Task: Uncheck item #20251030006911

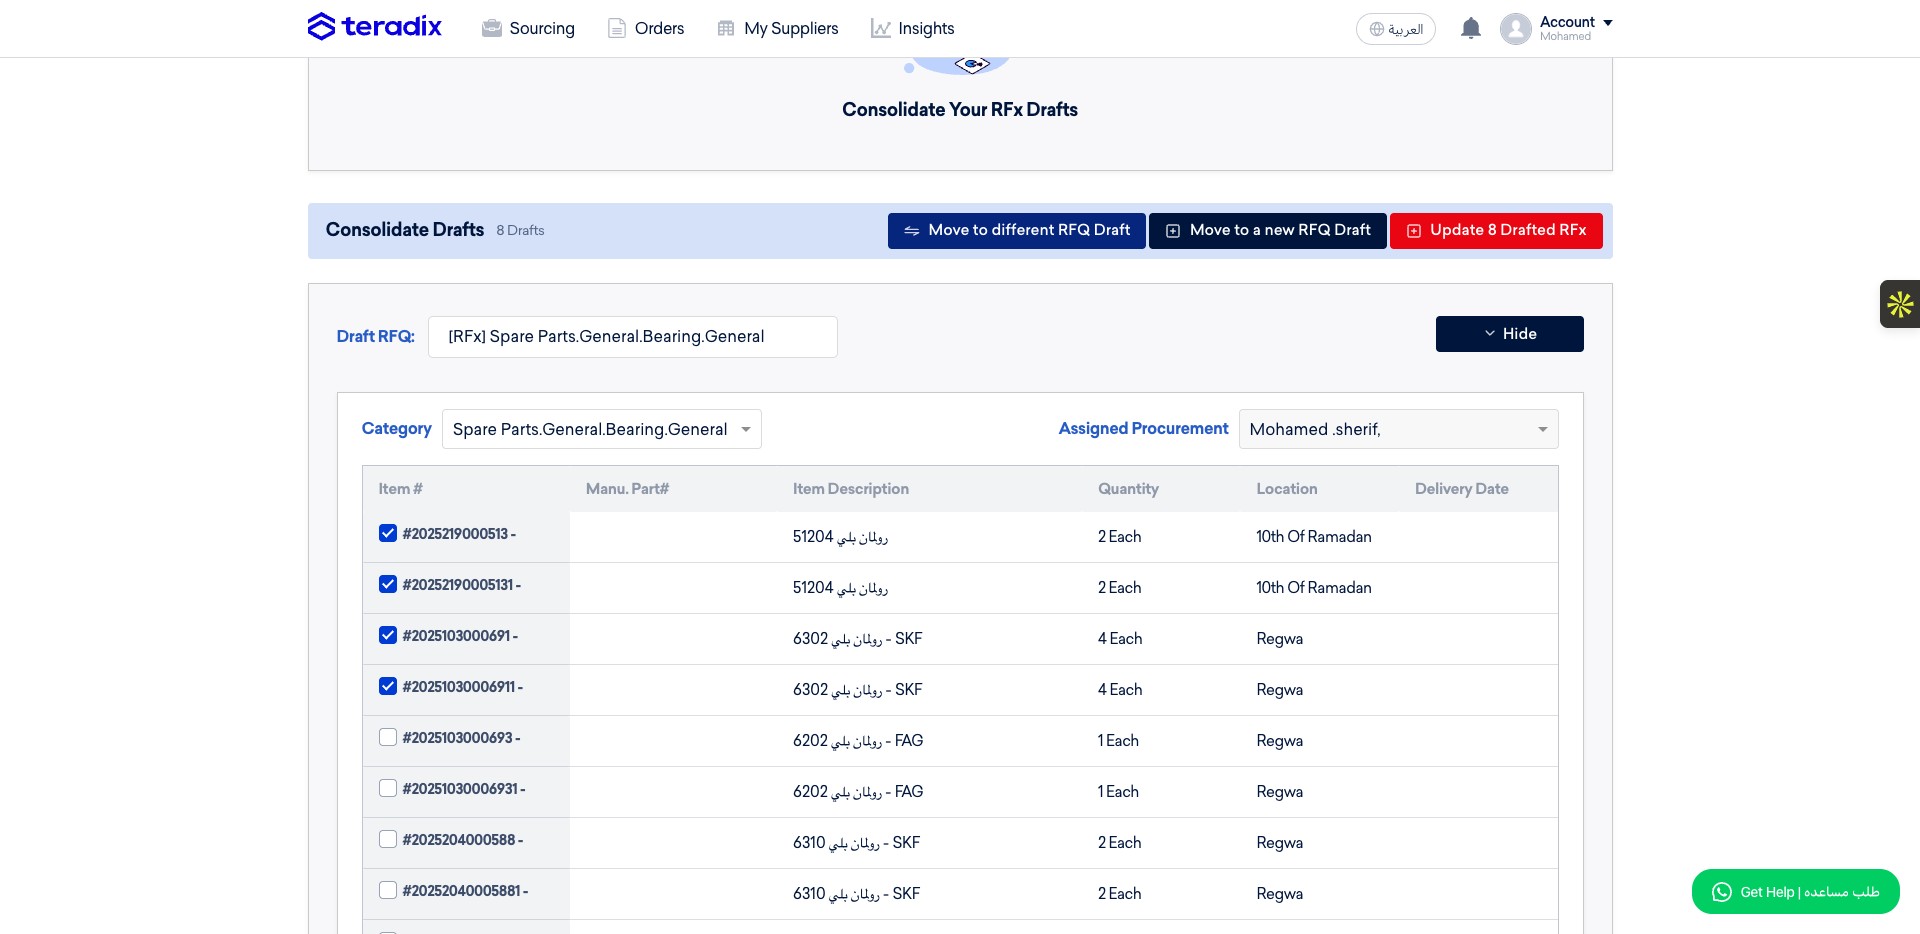Action: click(388, 686)
